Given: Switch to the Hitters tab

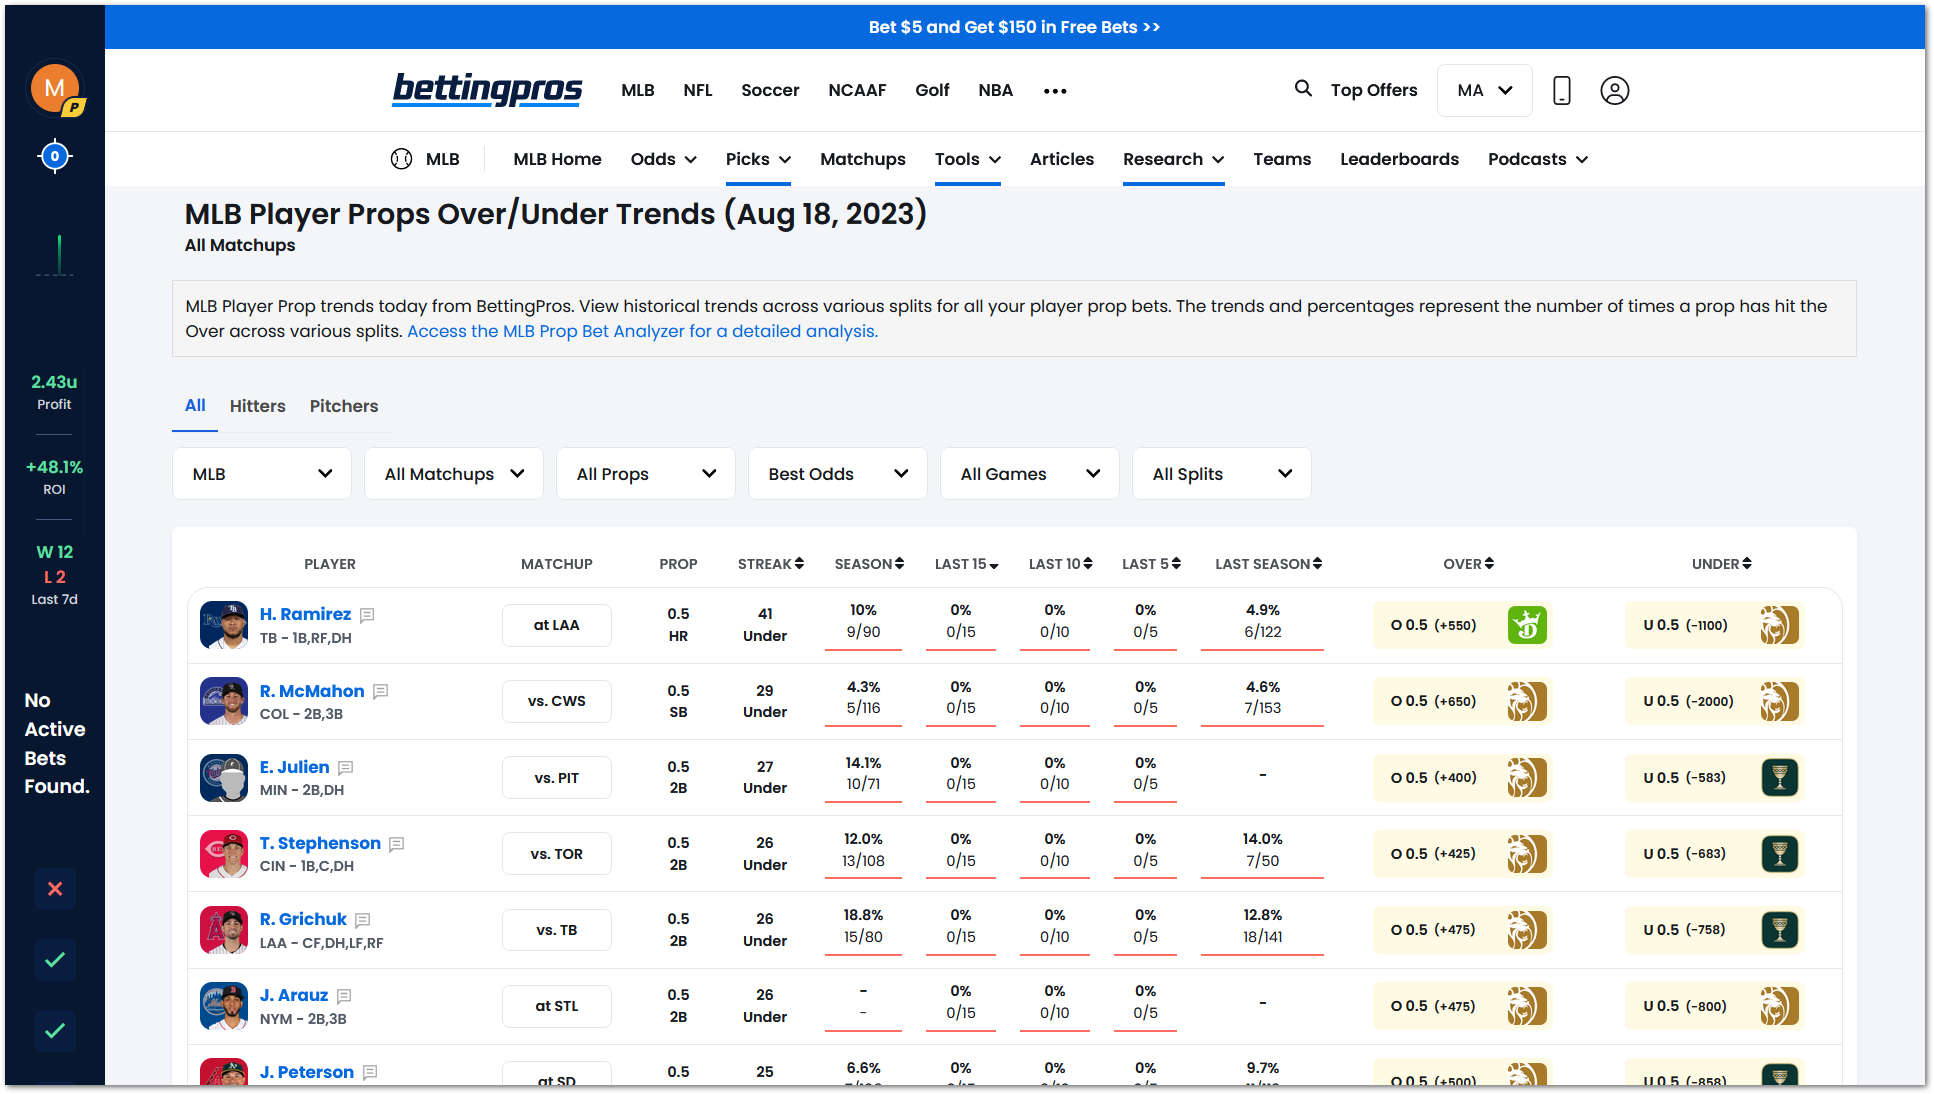Looking at the screenshot, I should pyautogui.click(x=257, y=406).
